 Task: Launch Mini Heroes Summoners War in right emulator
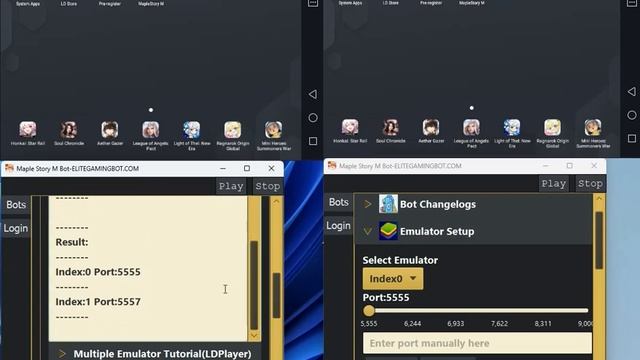pyautogui.click(x=593, y=127)
